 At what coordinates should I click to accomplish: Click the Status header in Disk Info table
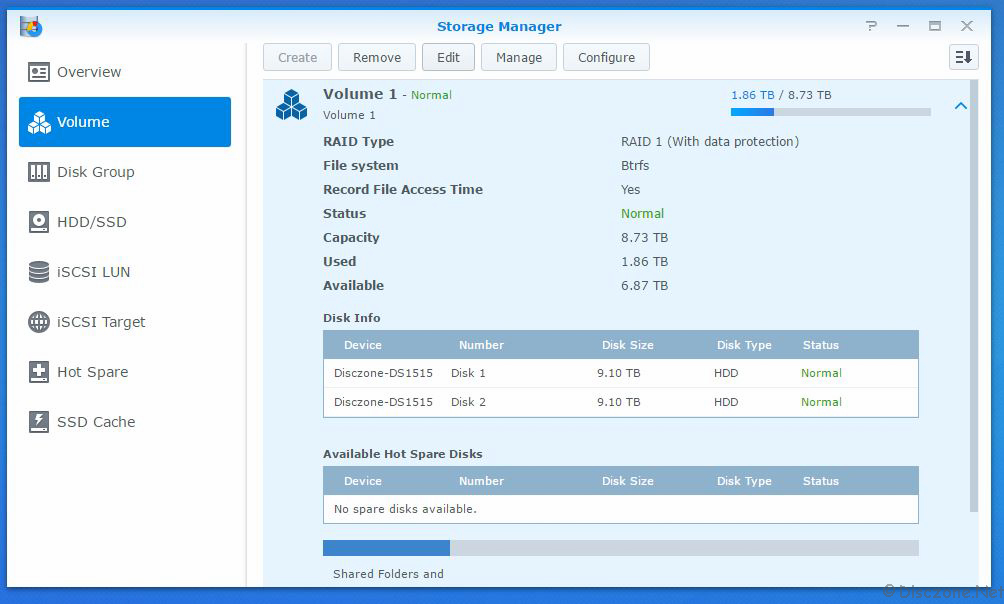821,345
